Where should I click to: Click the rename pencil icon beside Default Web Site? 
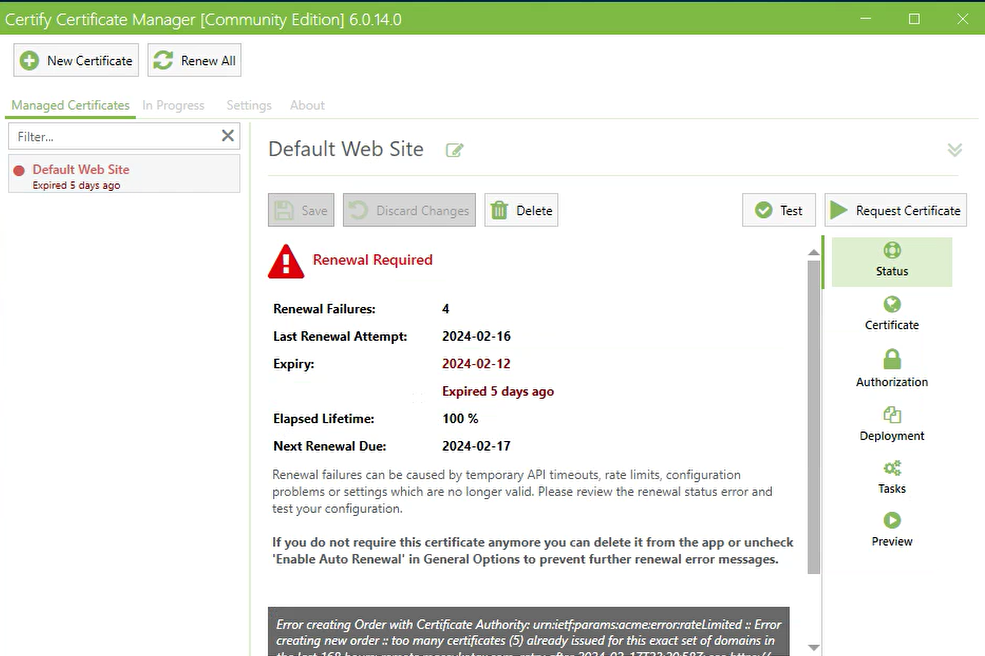[454, 150]
